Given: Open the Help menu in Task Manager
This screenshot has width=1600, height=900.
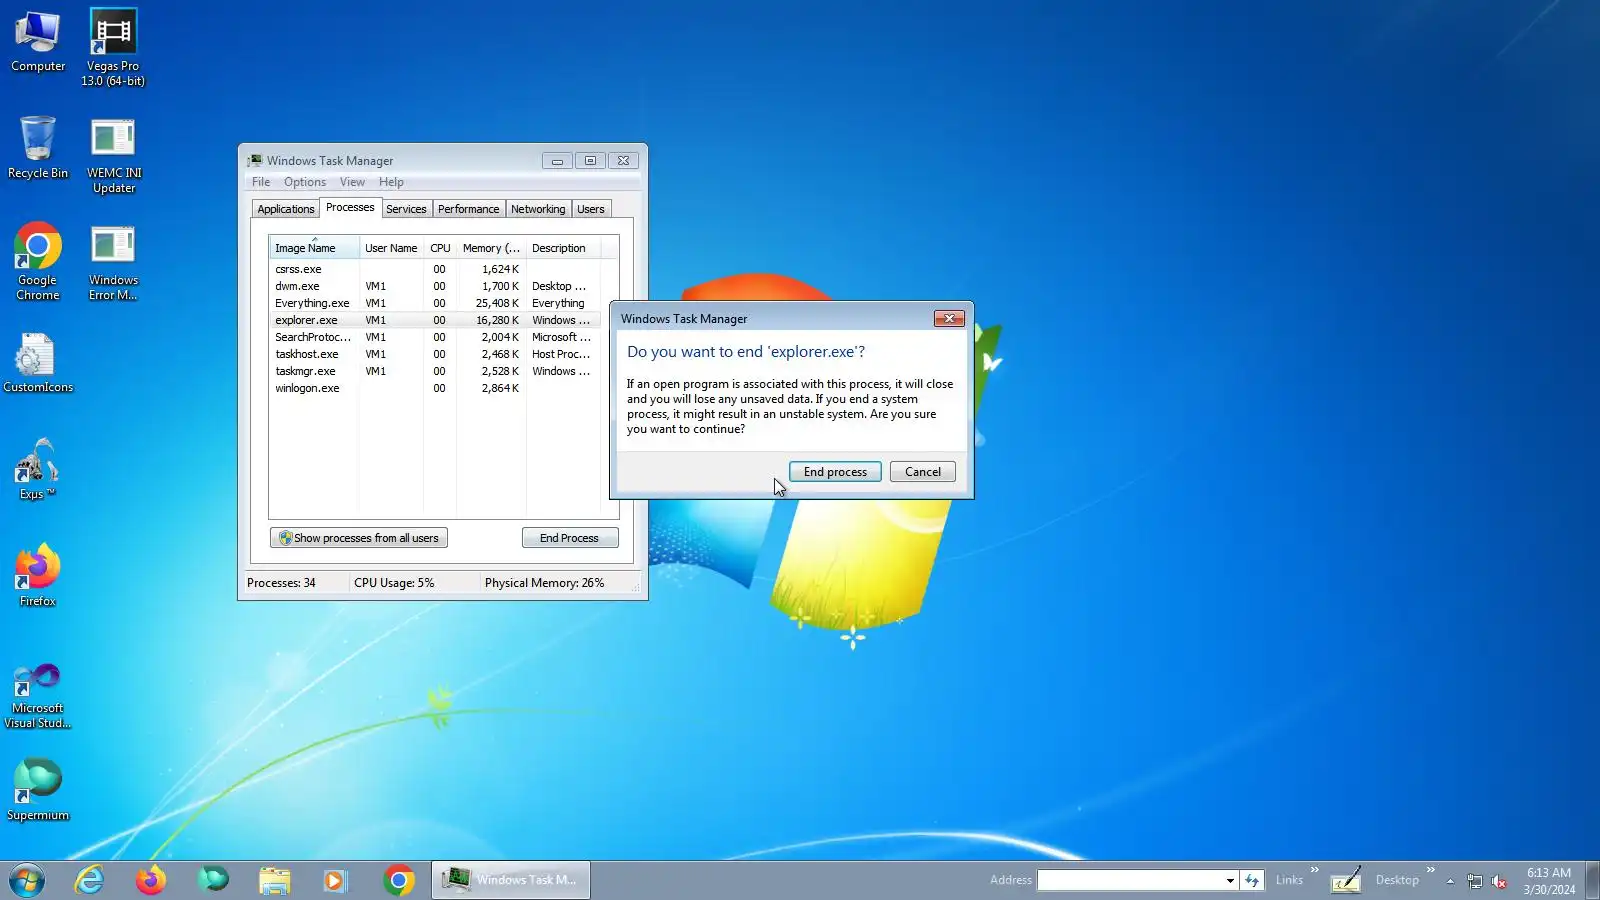Looking at the screenshot, I should click(x=391, y=182).
